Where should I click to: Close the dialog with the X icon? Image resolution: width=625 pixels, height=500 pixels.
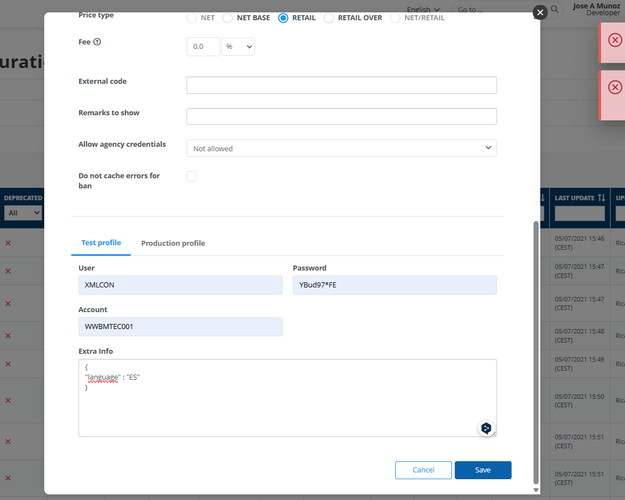(540, 12)
